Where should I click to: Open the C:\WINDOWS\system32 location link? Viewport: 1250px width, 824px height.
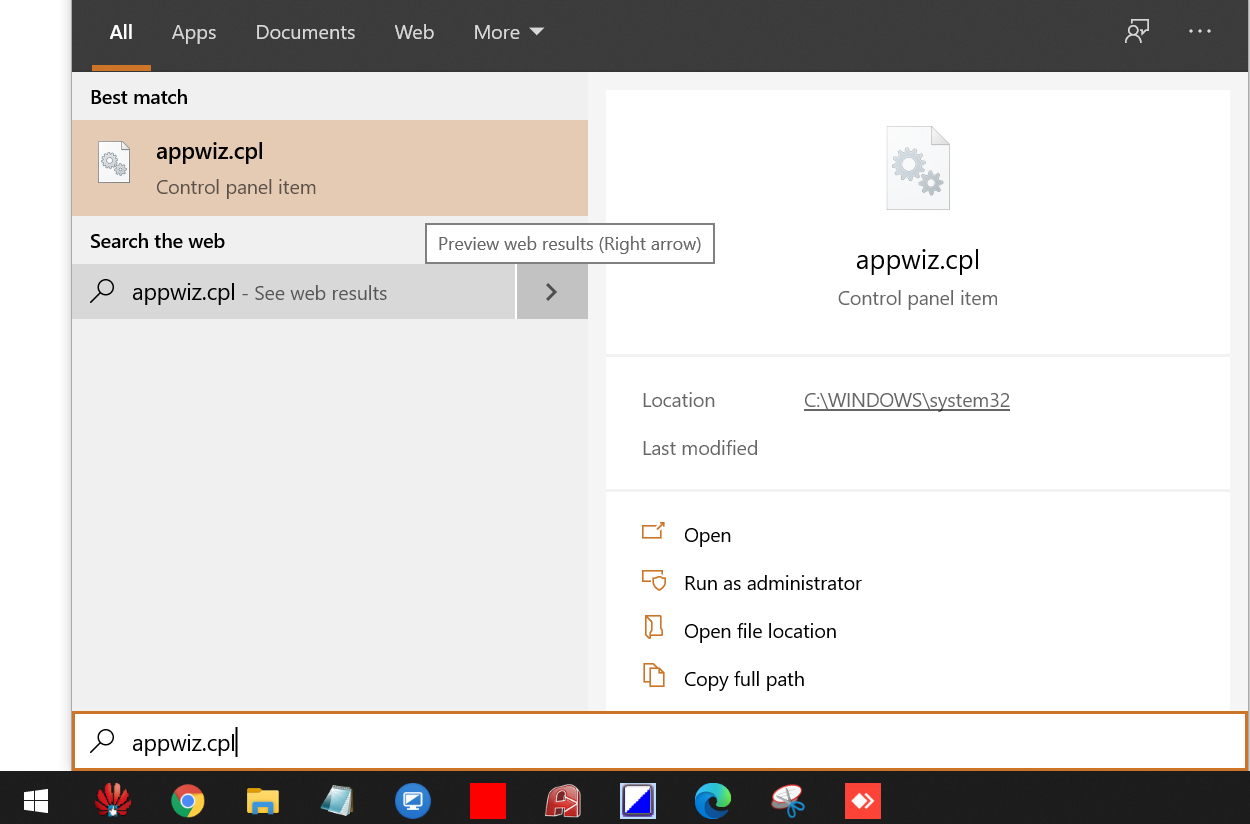point(906,400)
